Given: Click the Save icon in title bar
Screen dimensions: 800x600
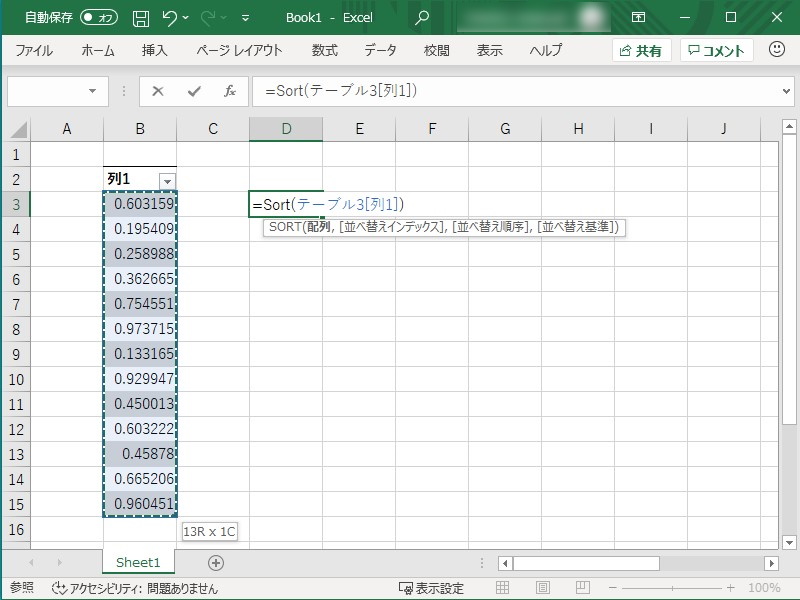Looking at the screenshot, I should tap(141, 18).
